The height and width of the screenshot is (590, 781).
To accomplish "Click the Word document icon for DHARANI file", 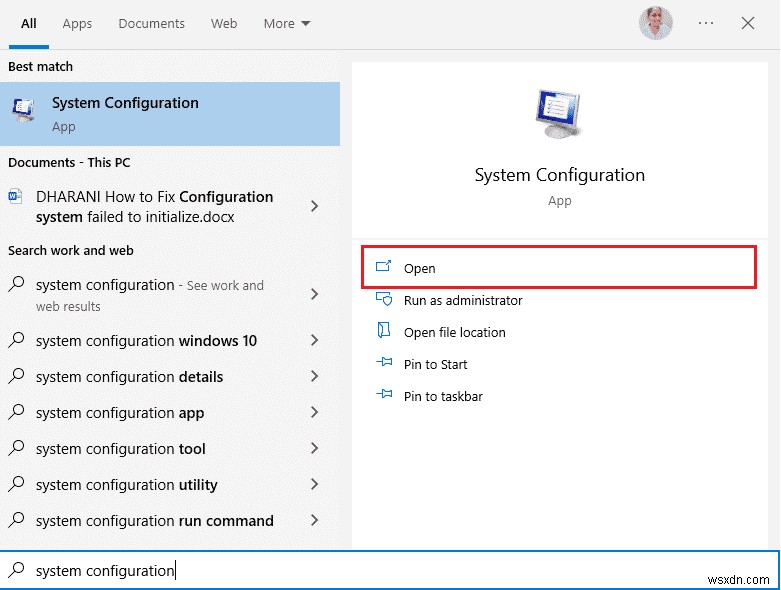I will pyautogui.click(x=16, y=196).
